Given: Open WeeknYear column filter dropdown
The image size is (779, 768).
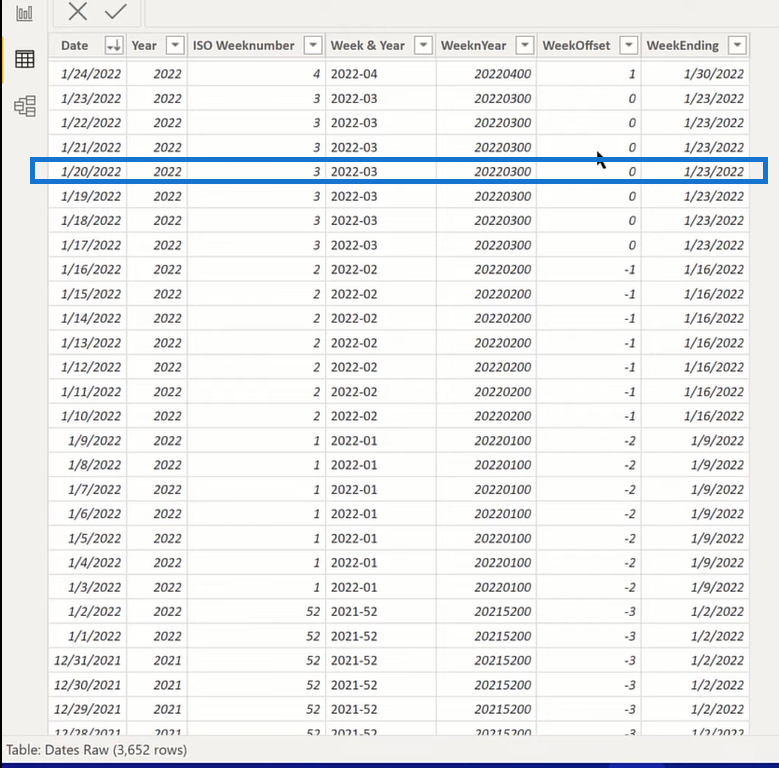Looking at the screenshot, I should (525, 45).
